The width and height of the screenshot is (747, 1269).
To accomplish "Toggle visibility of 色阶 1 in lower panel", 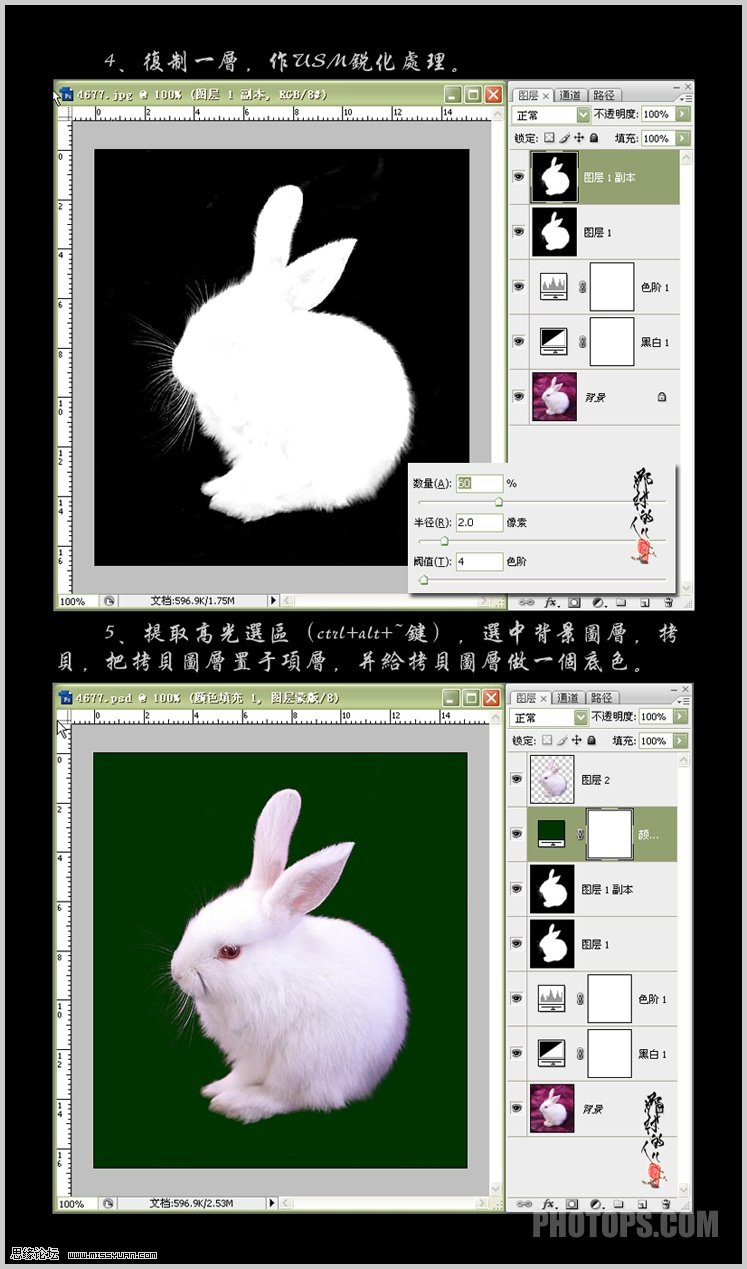I will point(518,998).
